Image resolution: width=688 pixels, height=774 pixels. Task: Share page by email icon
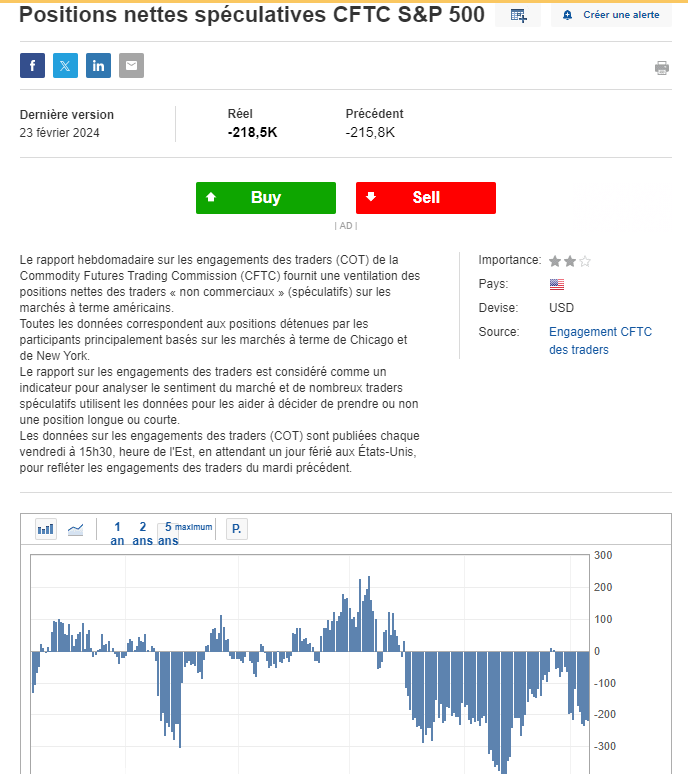[x=131, y=65]
